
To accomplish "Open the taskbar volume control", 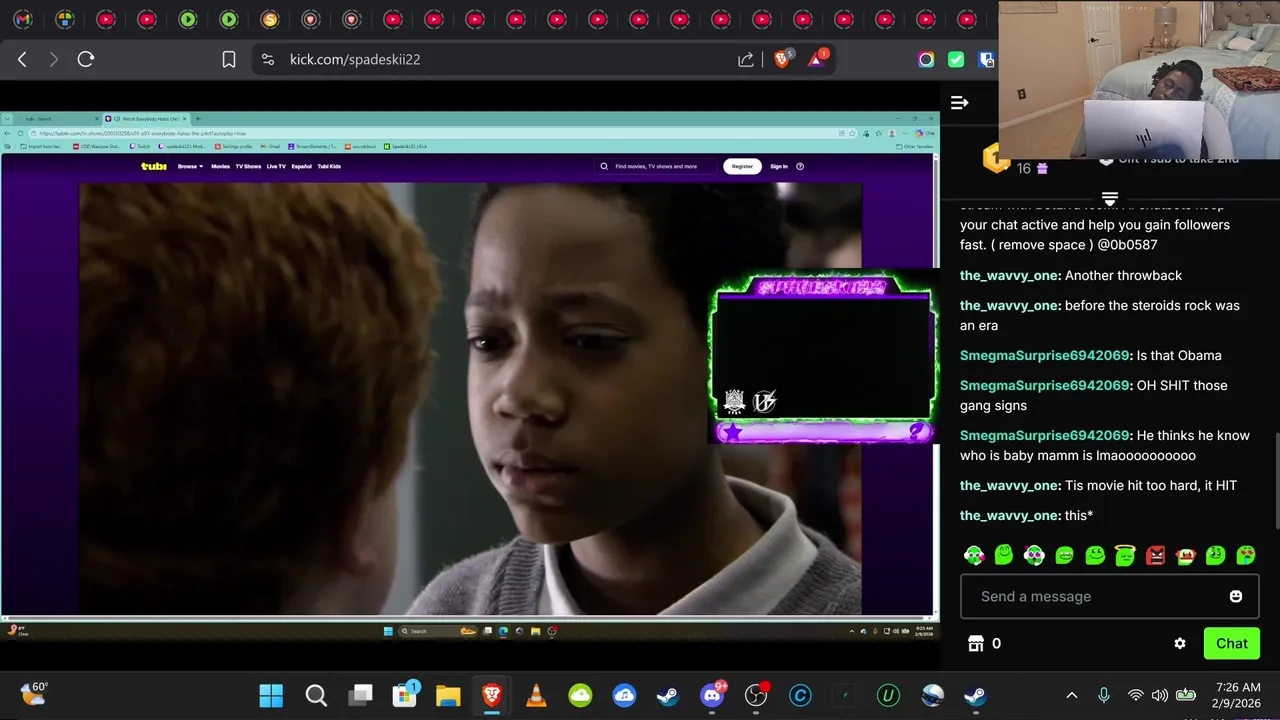I will click(1160, 695).
